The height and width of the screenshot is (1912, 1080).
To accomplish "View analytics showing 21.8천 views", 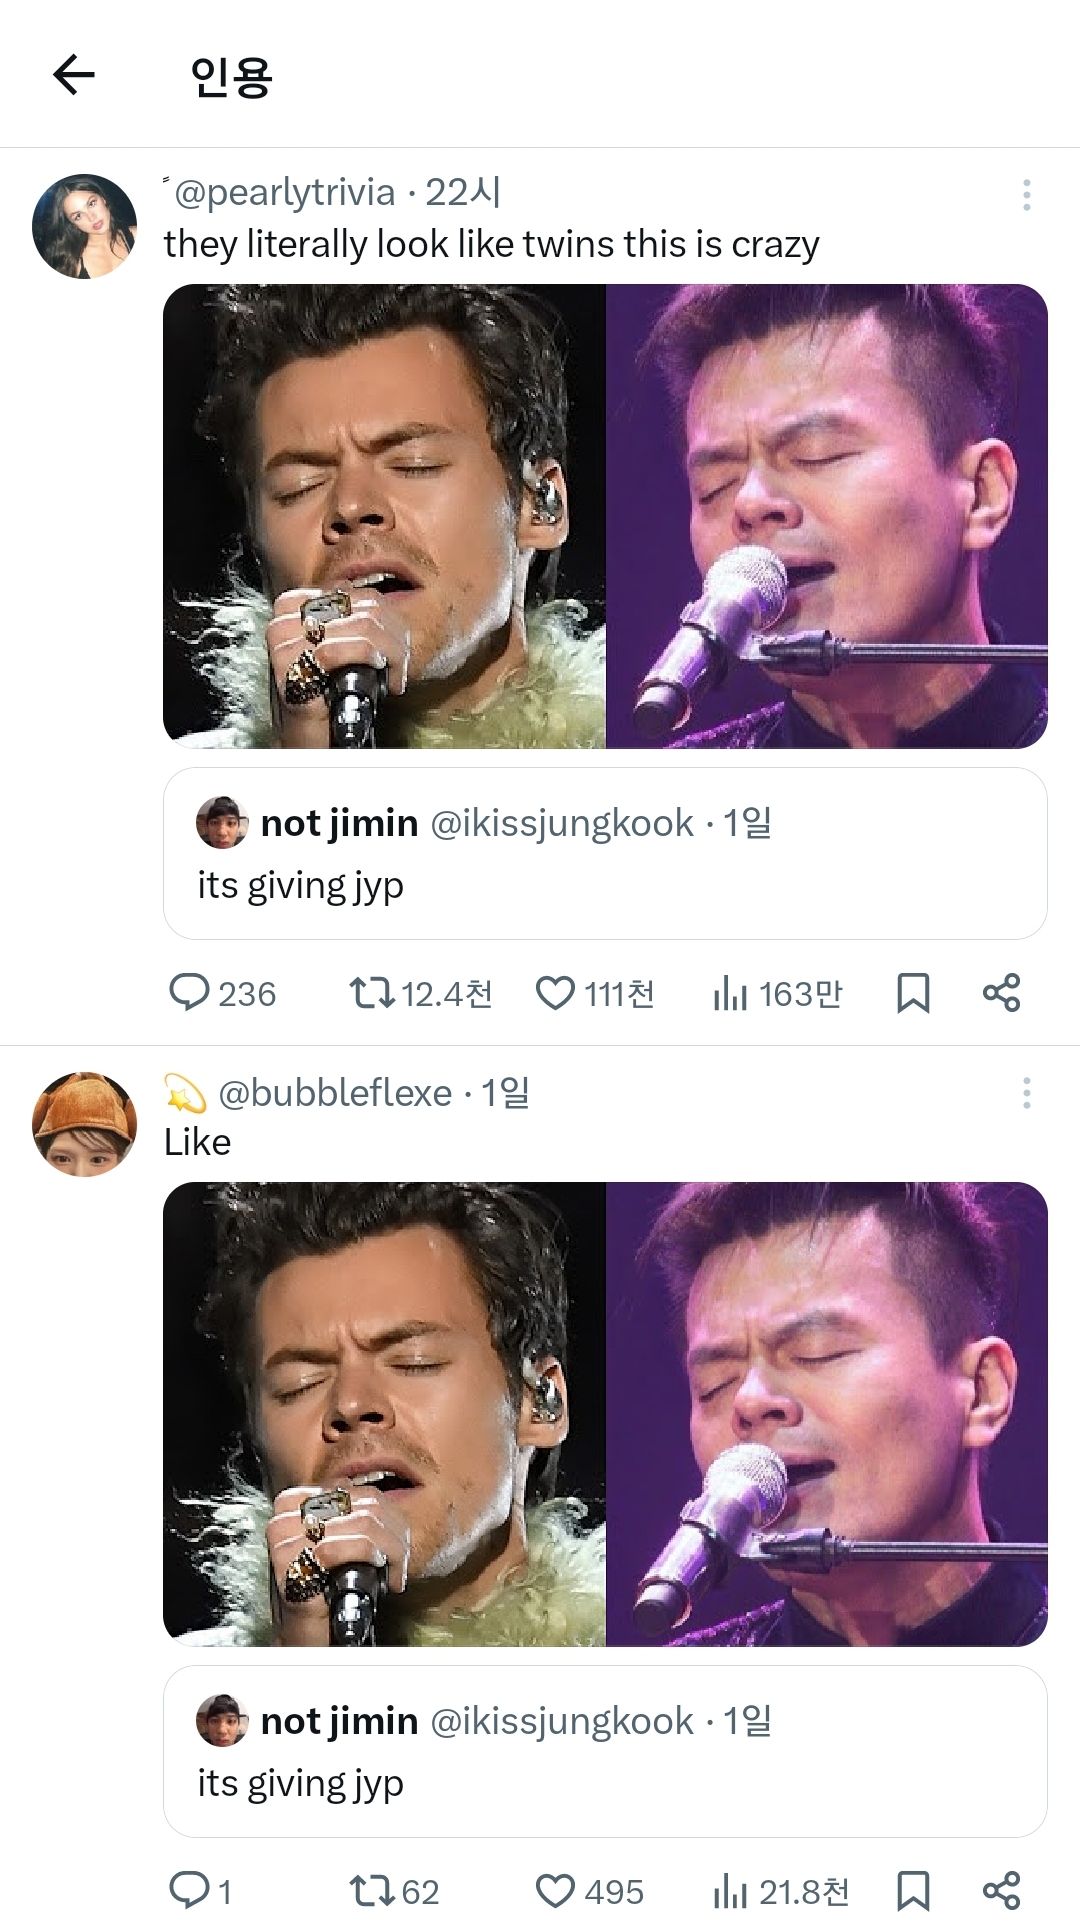I will pos(781,1891).
